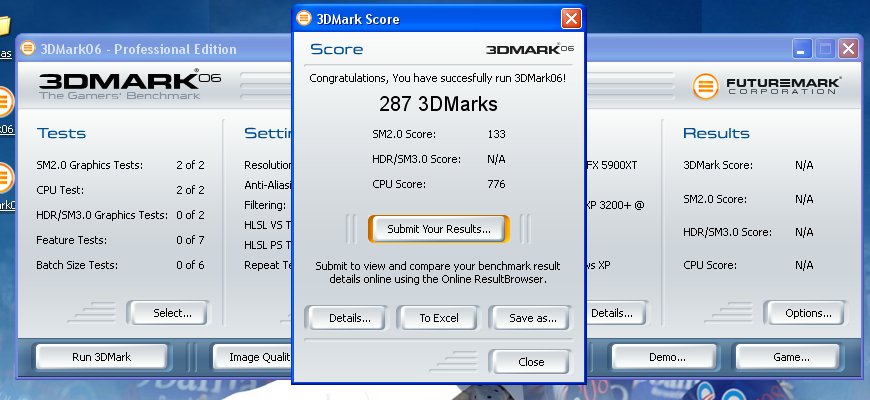Click System Details button in main window
The image size is (870, 400).
tap(616, 313)
